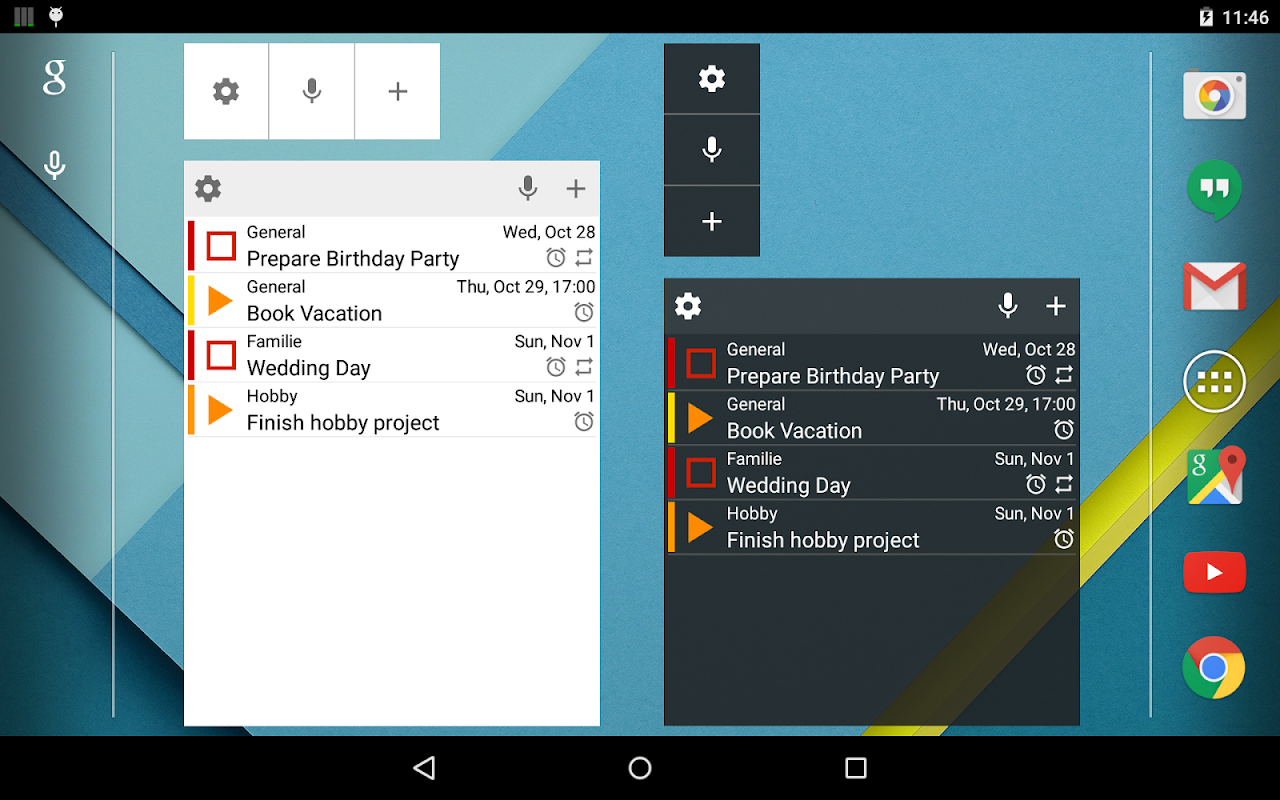1280x800 pixels.
Task: Tap microphone in light task list header
Action: point(528,188)
